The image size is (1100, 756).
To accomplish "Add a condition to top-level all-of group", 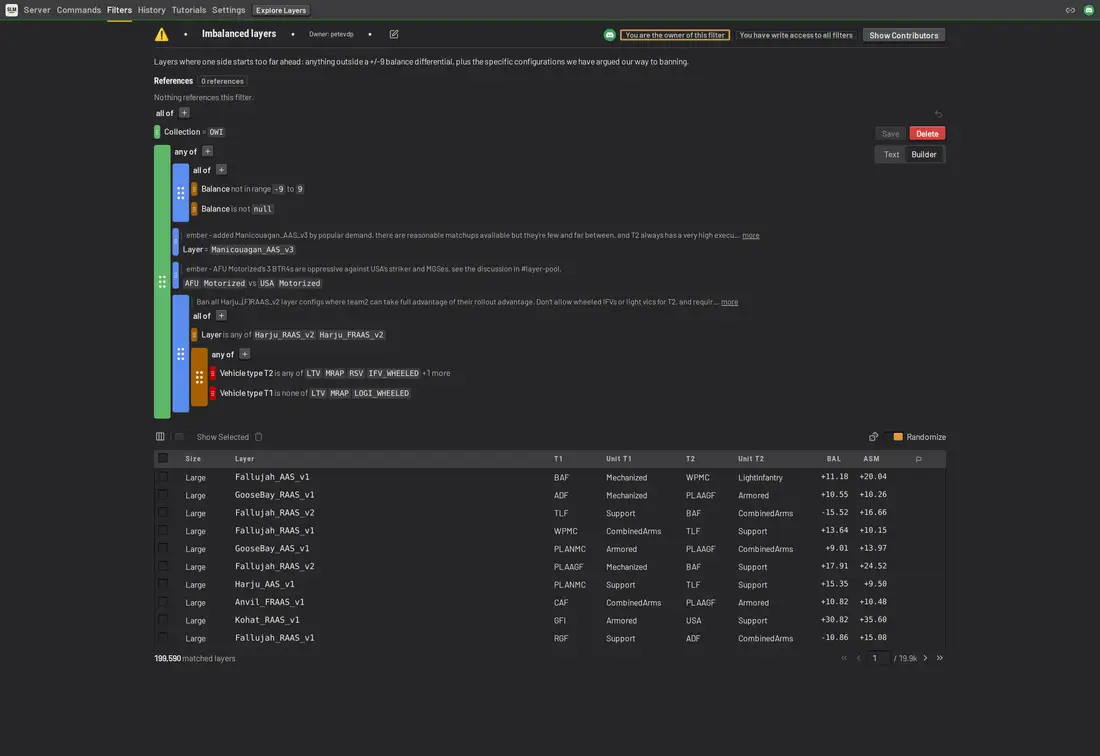I will [184, 113].
